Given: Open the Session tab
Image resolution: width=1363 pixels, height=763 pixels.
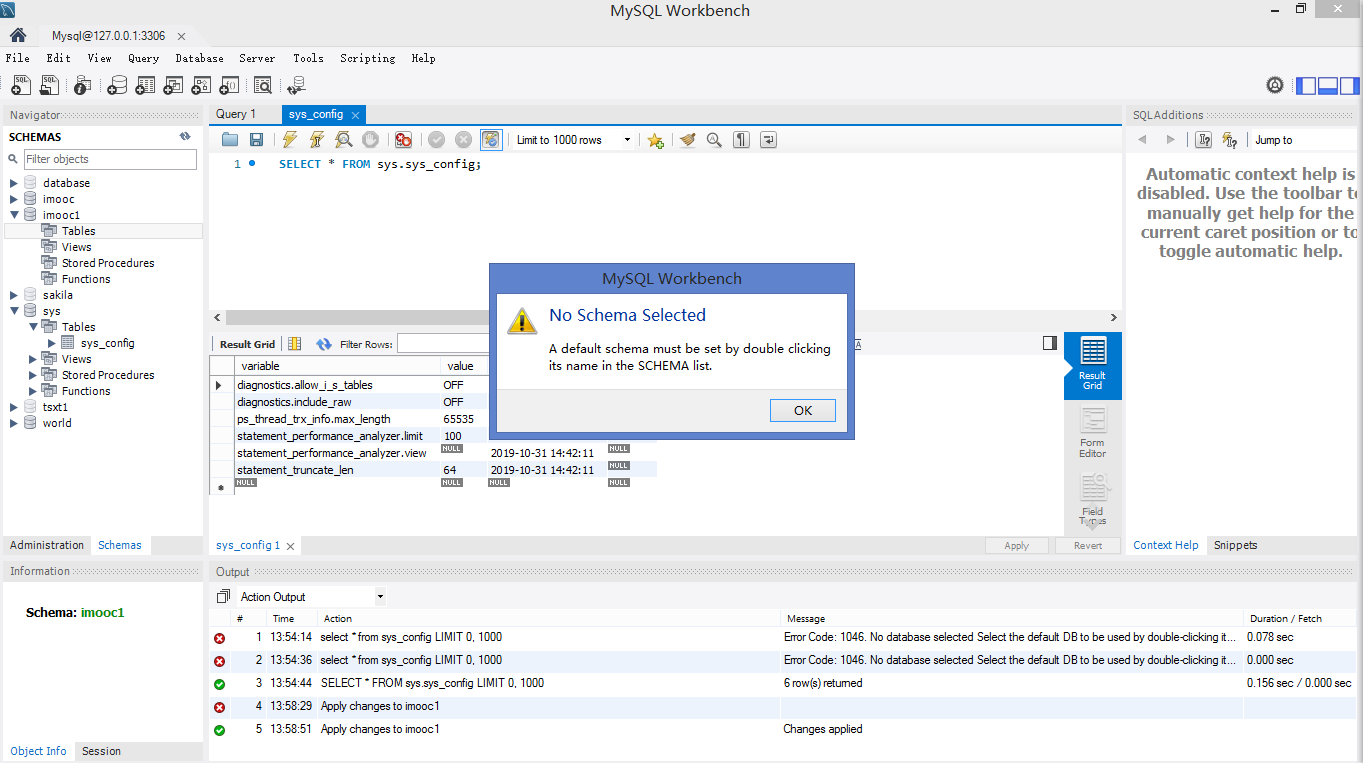Looking at the screenshot, I should click(x=101, y=751).
